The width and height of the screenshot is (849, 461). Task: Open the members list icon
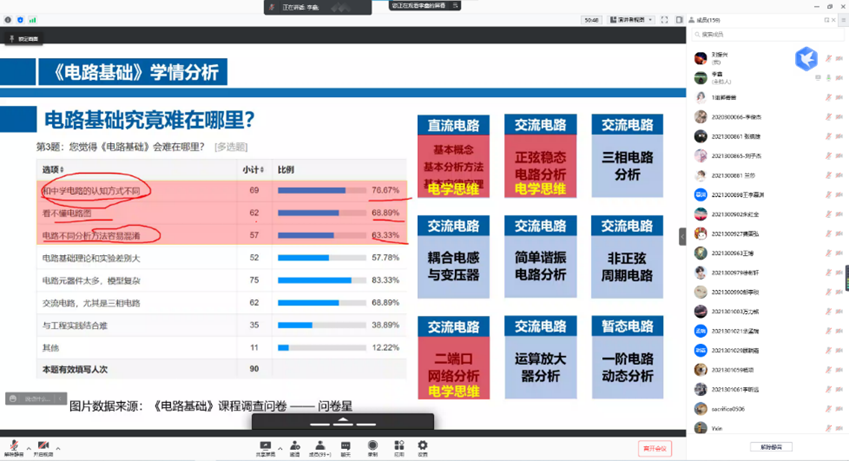(320, 448)
